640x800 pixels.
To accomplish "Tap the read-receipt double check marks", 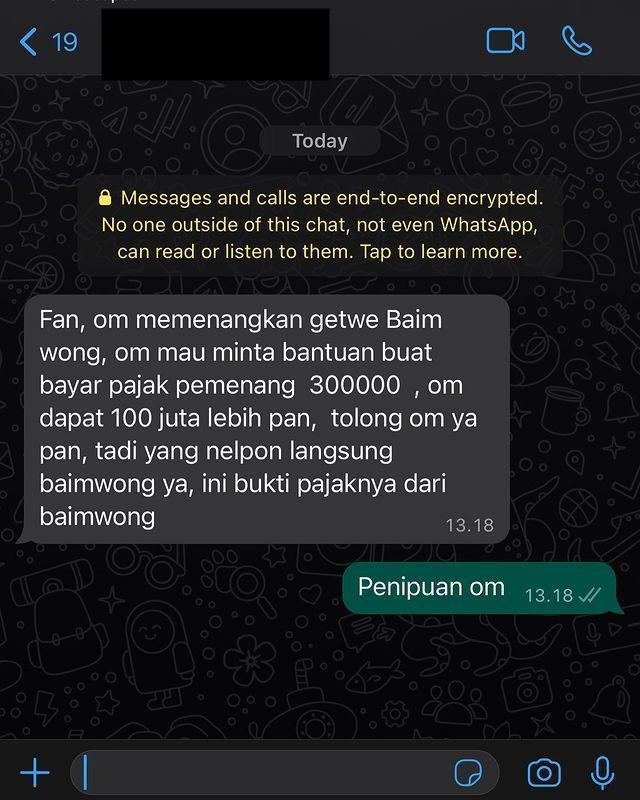I will coord(589,595).
